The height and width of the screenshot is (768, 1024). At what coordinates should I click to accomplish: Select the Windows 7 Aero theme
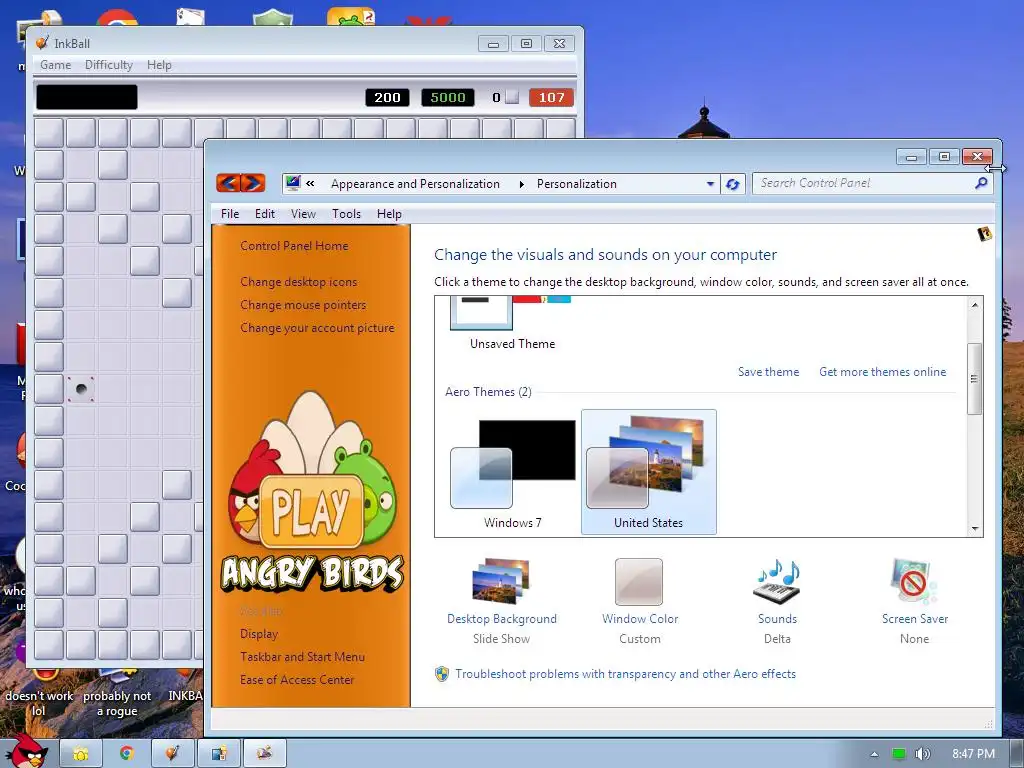pos(513,472)
